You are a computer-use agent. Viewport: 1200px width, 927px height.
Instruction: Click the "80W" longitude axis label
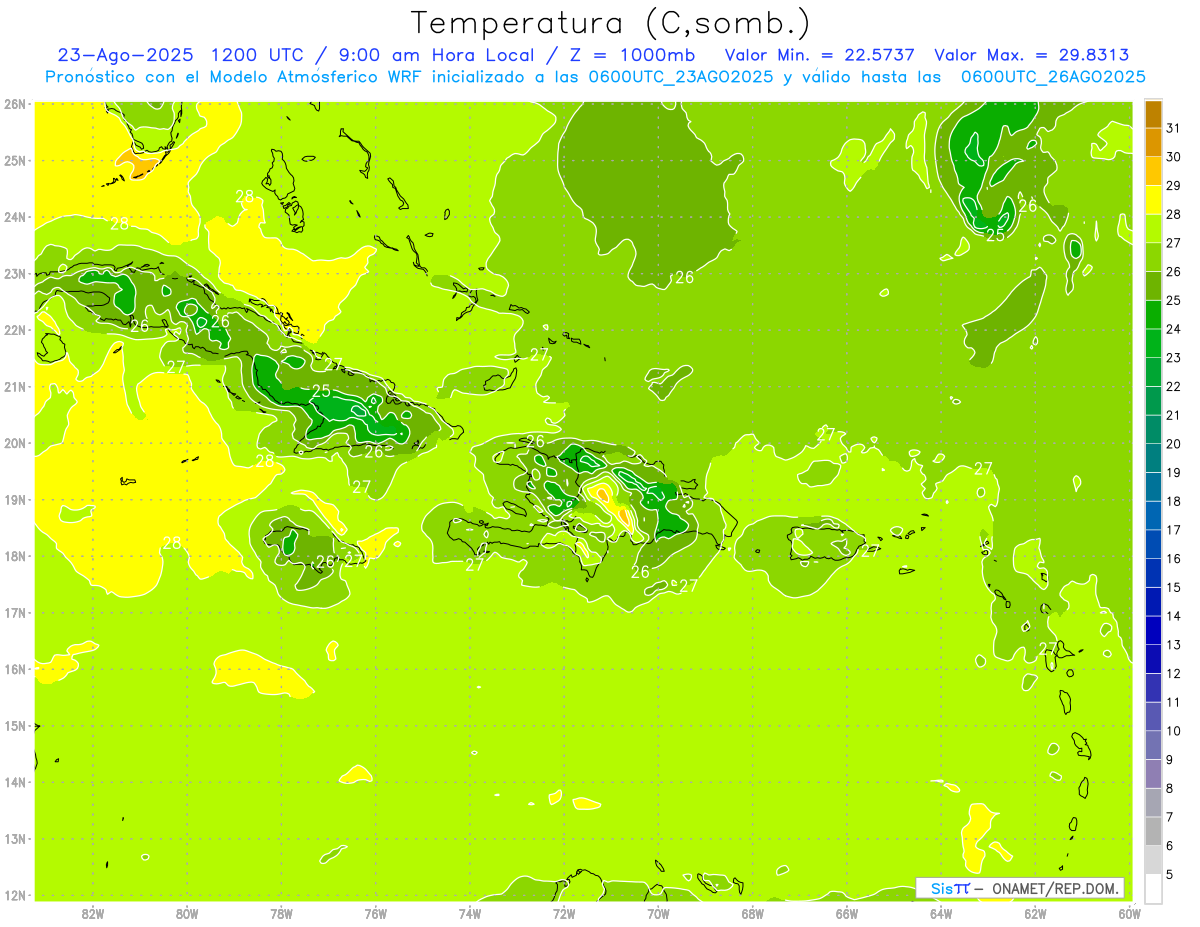(x=187, y=913)
